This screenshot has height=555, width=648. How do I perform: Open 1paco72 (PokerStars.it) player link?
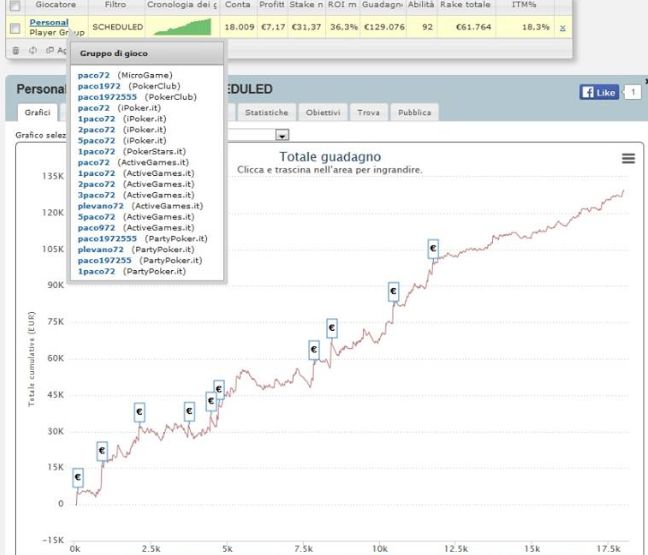(96, 151)
